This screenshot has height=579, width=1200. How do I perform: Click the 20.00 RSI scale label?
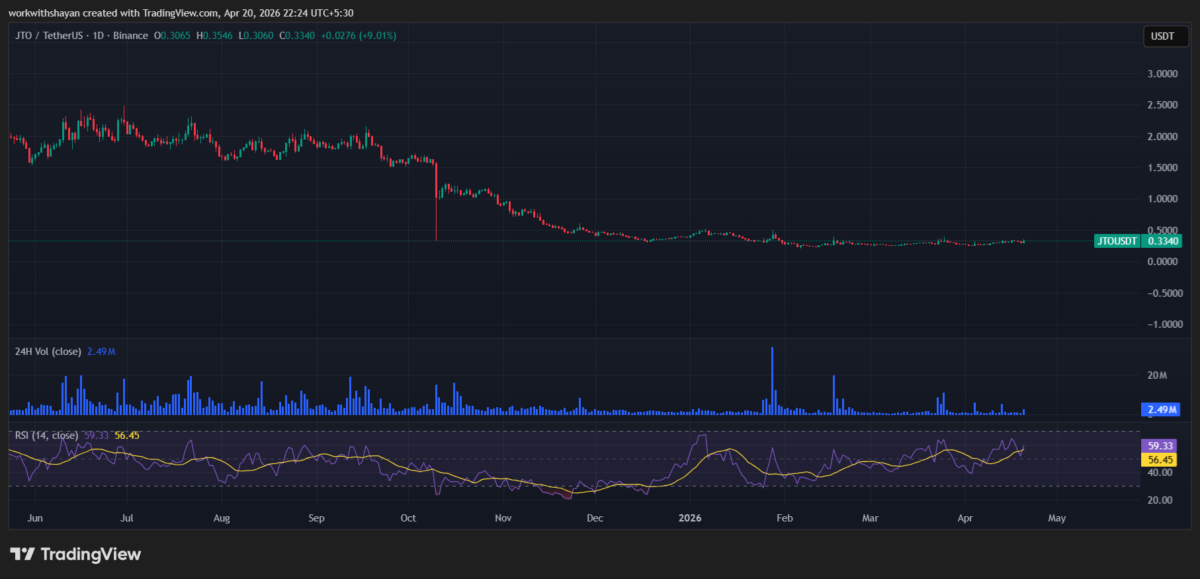pyautogui.click(x=1160, y=500)
